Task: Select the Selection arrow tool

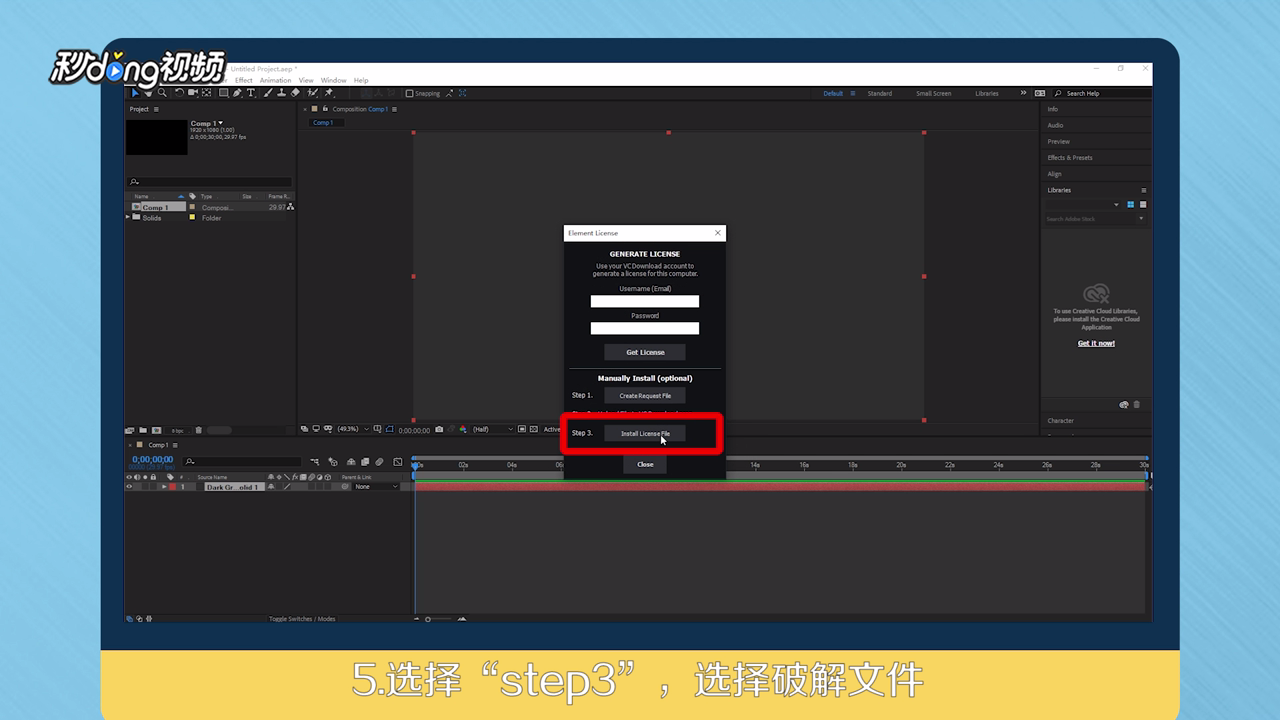Action: [x=135, y=93]
